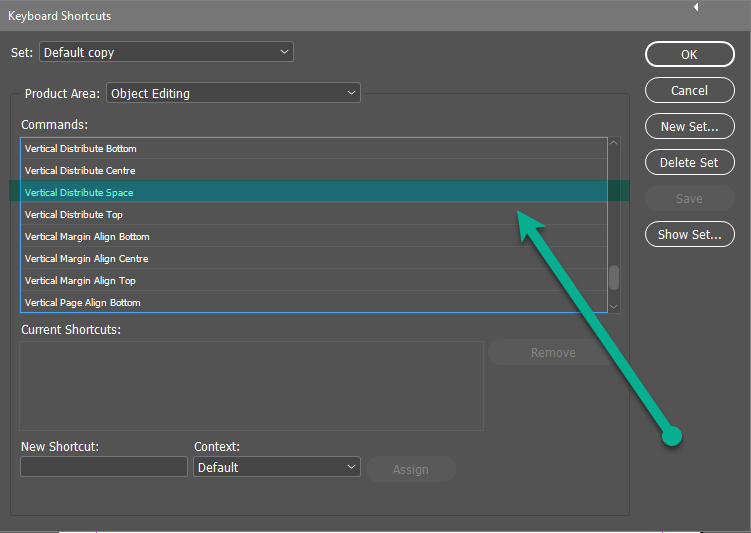
Task: Click the New Shortcut input field
Action: (x=104, y=467)
